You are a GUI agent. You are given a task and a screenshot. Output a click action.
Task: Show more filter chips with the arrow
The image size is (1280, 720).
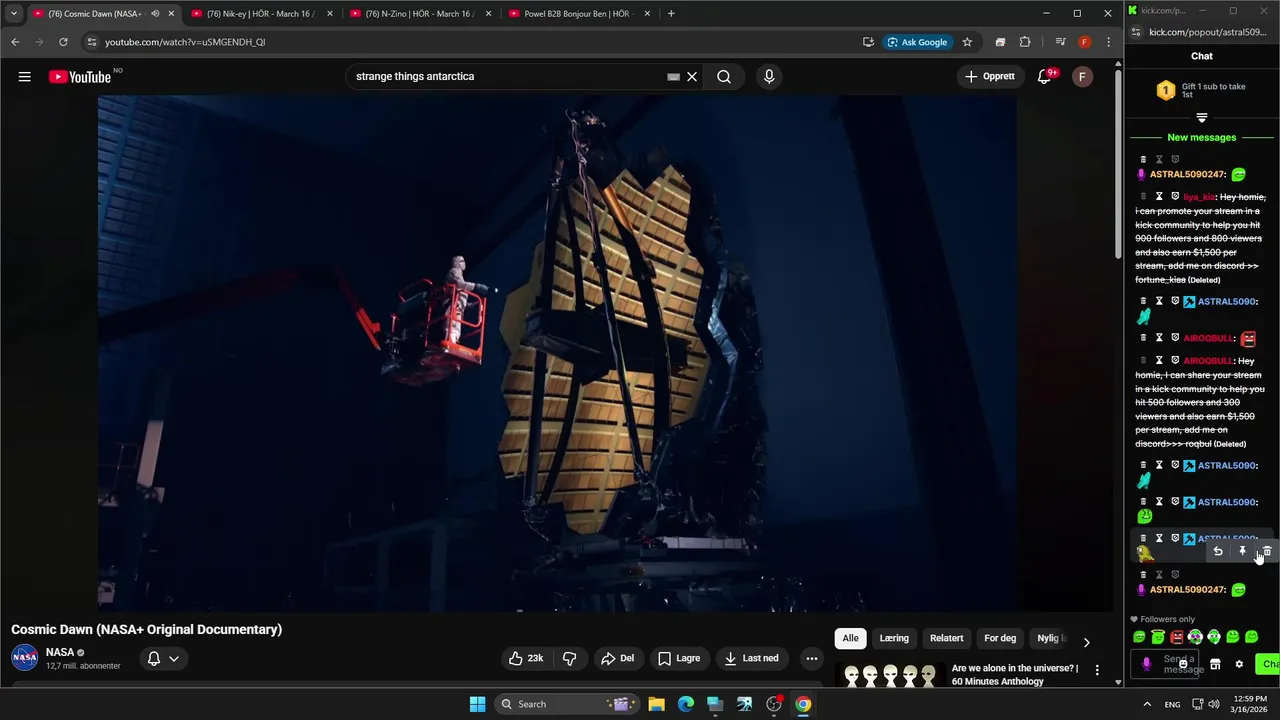pyautogui.click(x=1086, y=642)
